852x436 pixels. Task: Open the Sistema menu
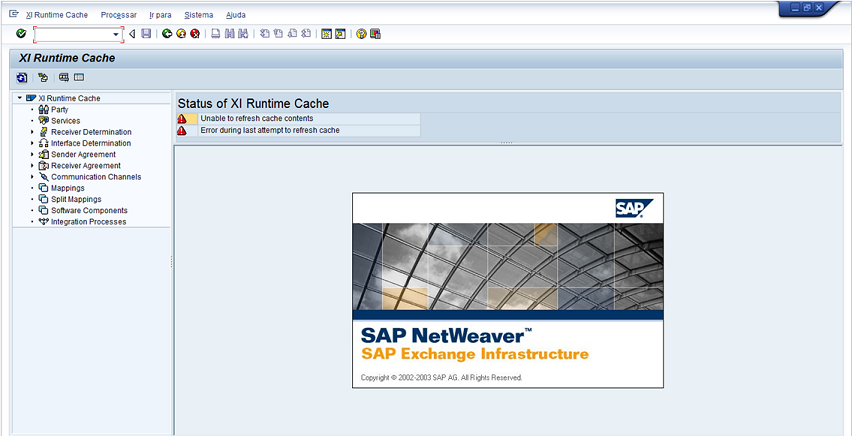[x=199, y=15]
